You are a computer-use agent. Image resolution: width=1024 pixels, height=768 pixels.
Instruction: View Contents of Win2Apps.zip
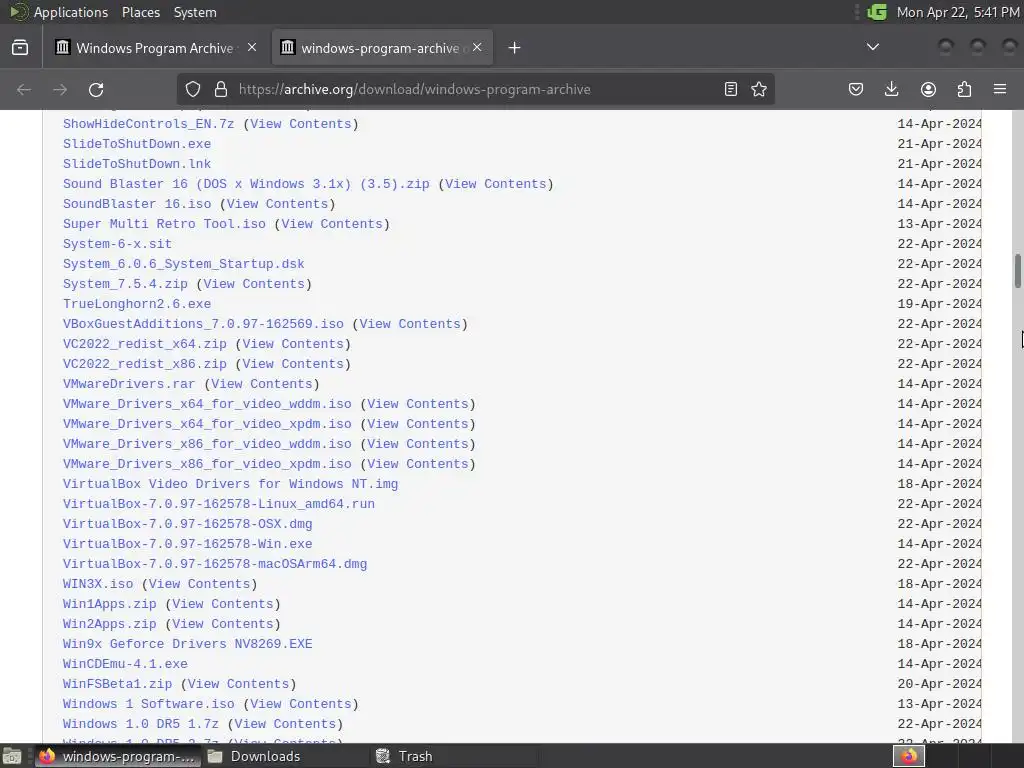pos(223,624)
